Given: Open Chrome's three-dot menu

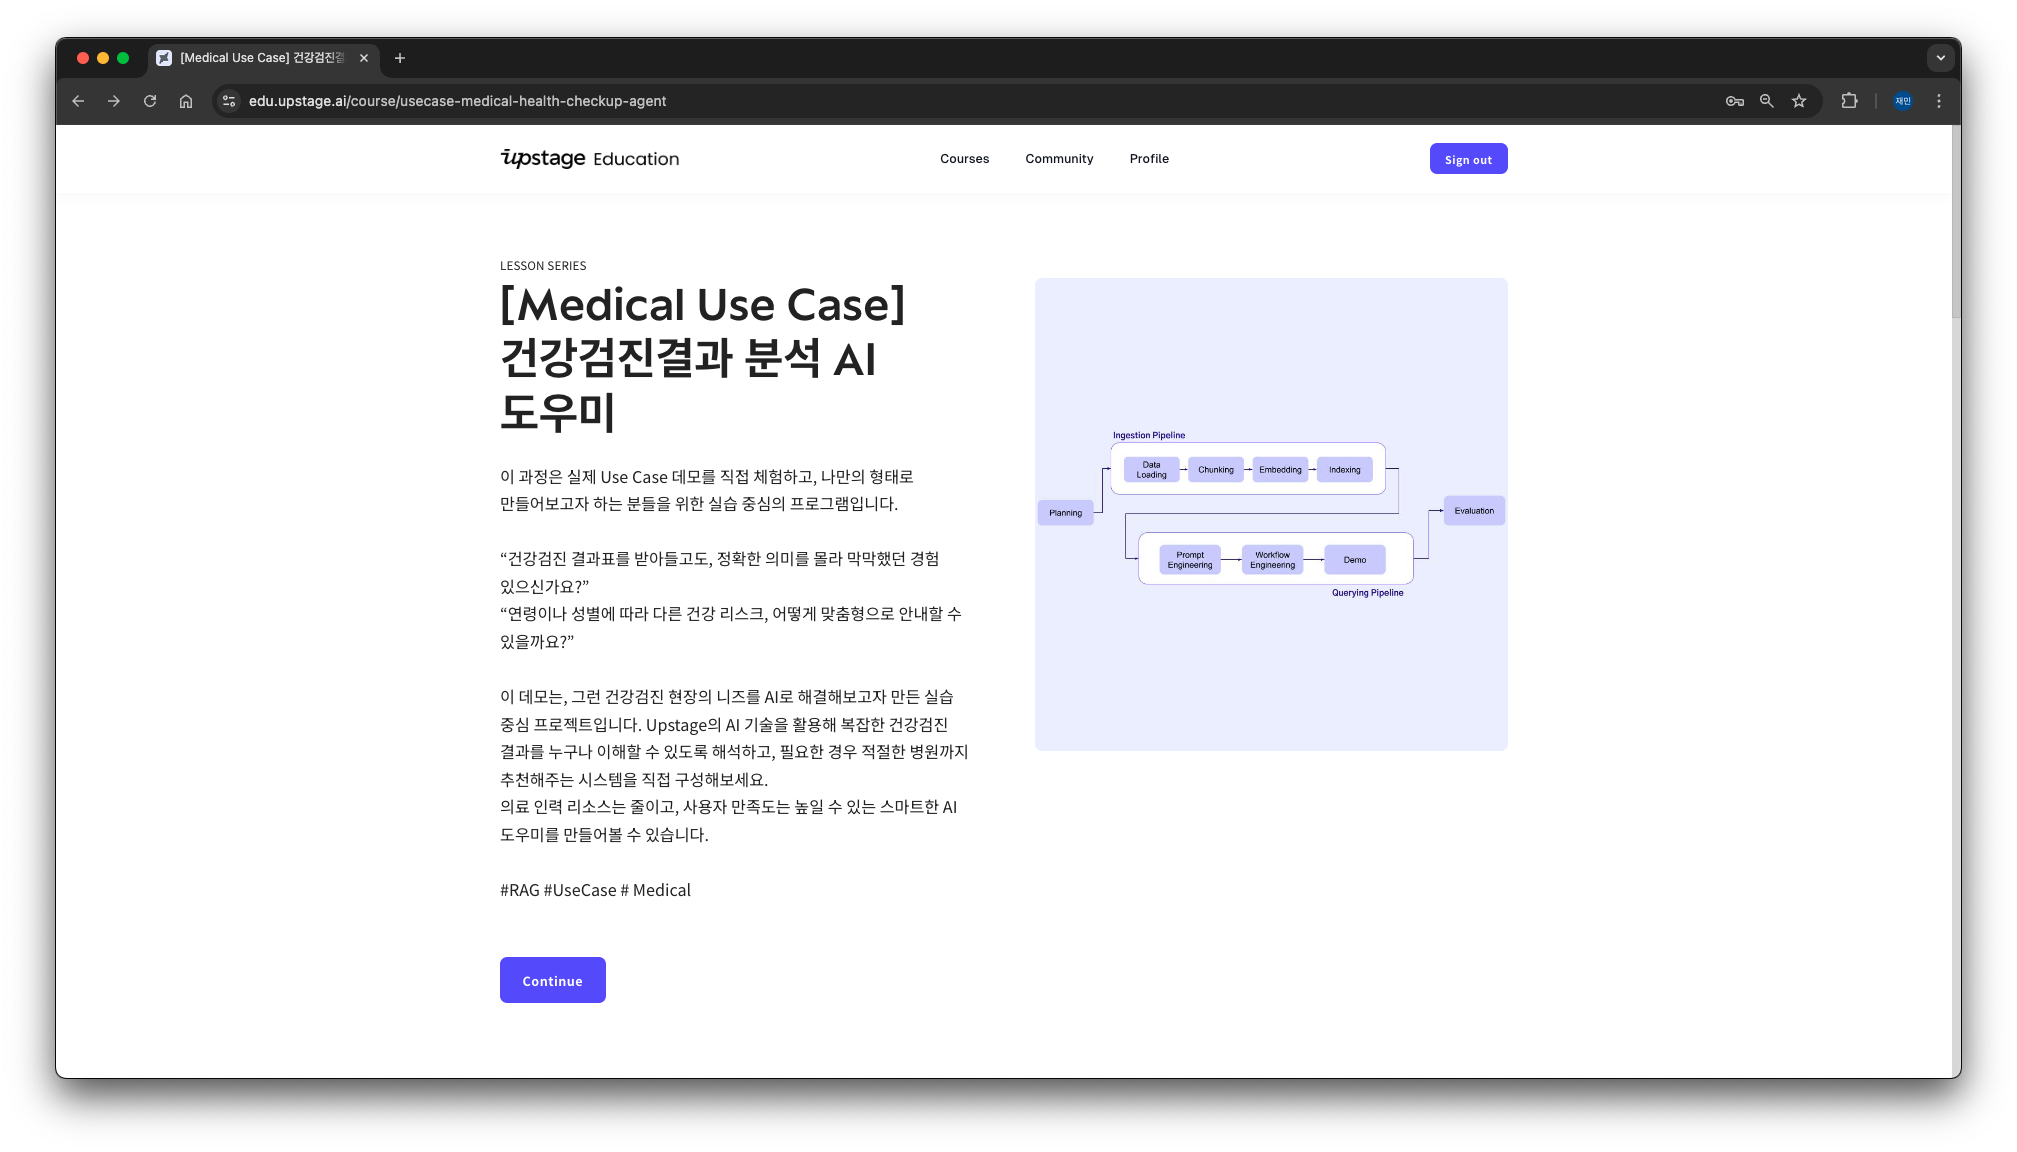Looking at the screenshot, I should tap(1939, 101).
